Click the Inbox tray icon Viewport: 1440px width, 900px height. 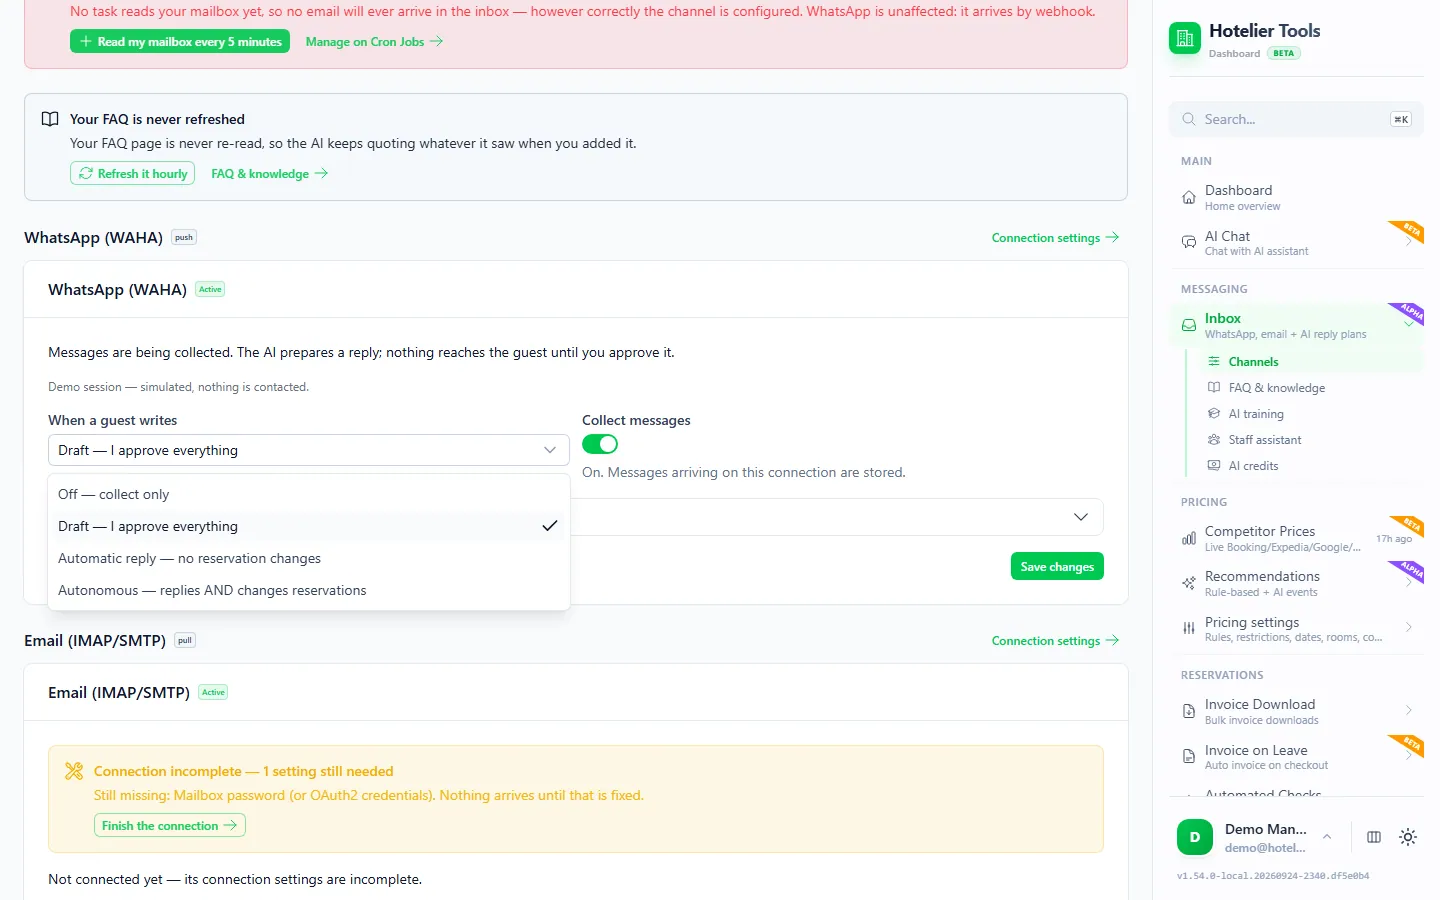pyautogui.click(x=1189, y=325)
